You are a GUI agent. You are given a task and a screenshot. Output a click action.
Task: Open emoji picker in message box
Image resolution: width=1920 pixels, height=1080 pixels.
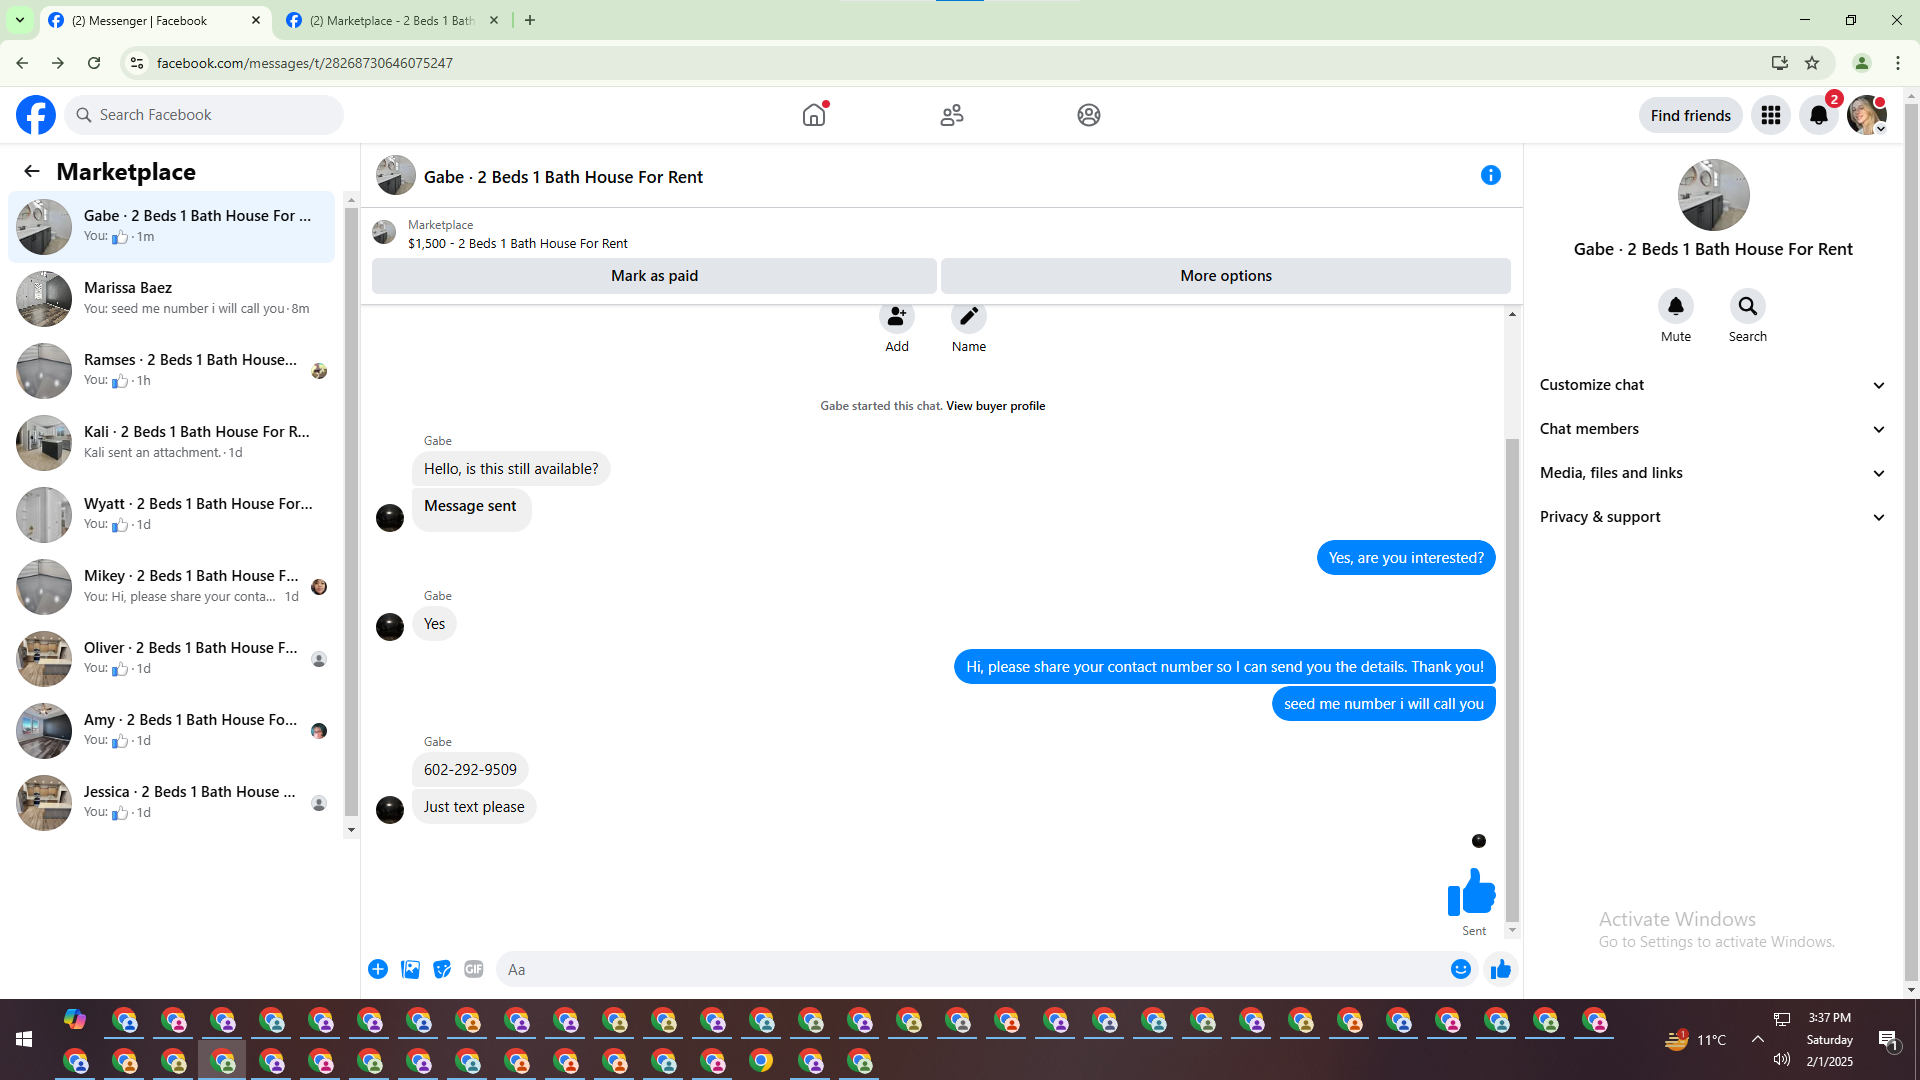point(1460,969)
